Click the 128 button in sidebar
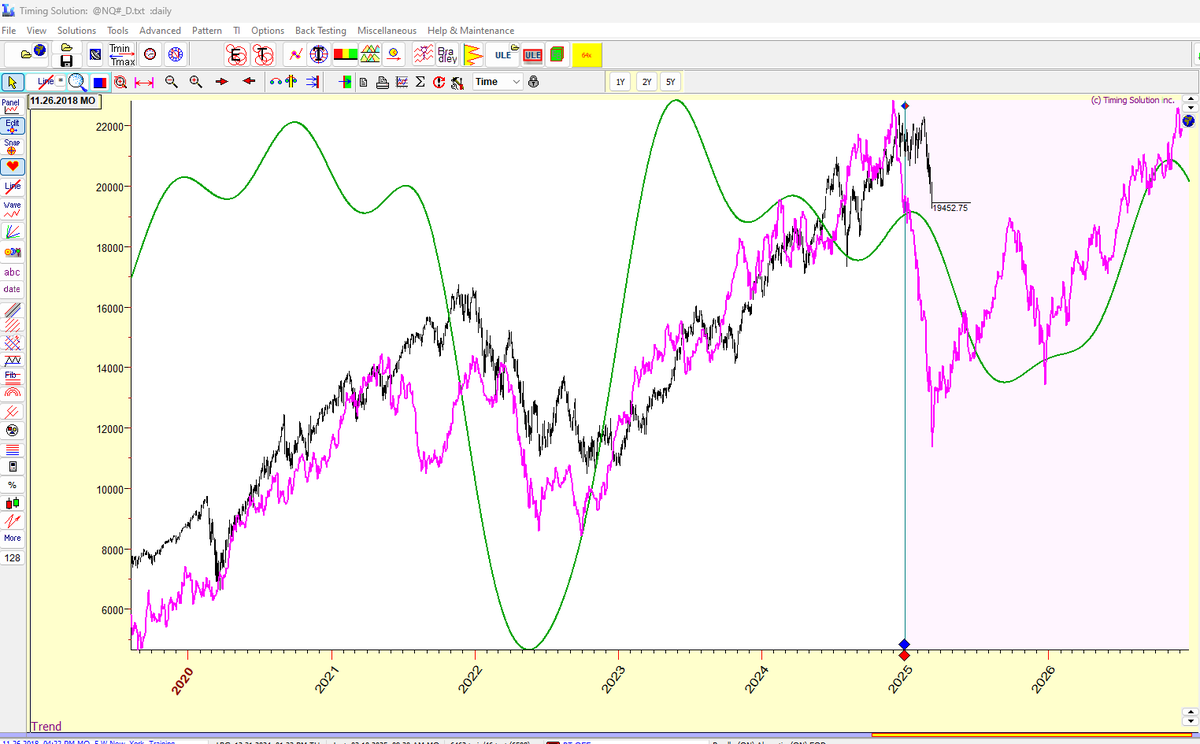The width and height of the screenshot is (1200, 744). point(12,557)
